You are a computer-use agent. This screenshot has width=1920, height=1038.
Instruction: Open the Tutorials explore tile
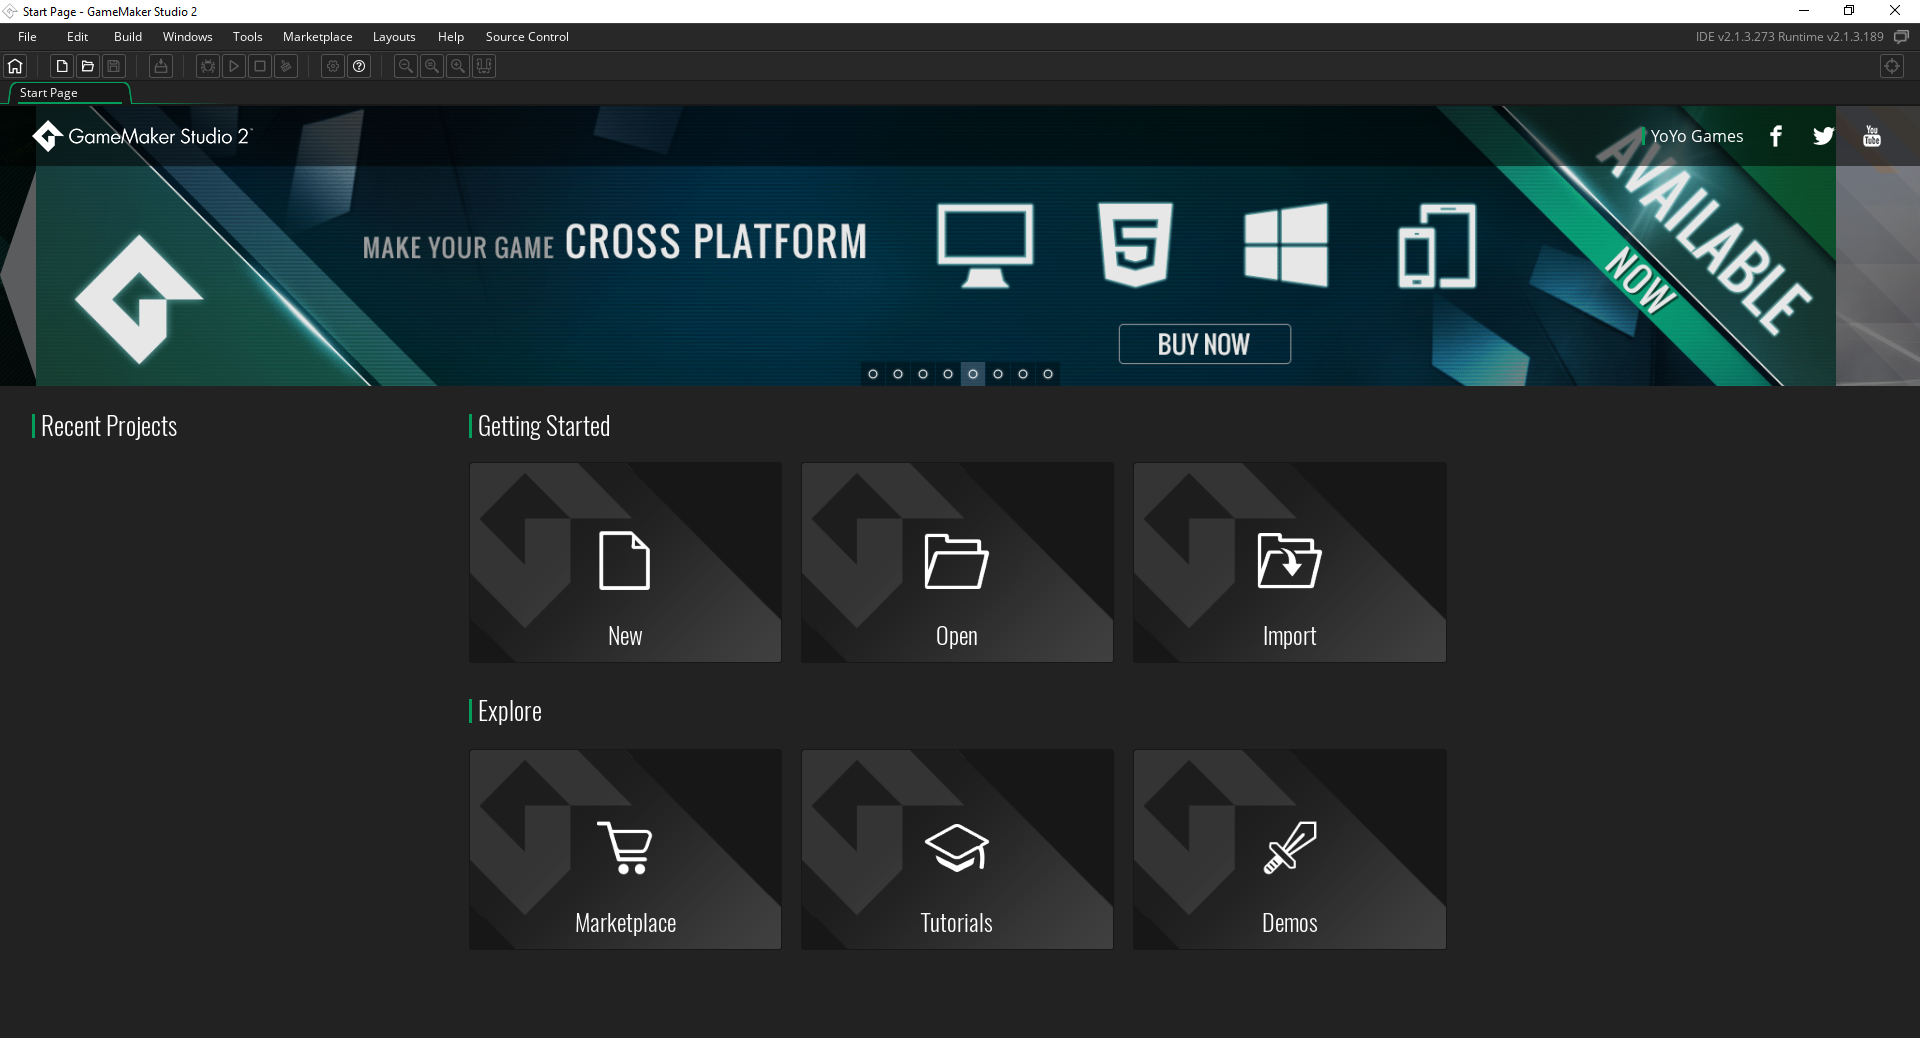coord(957,849)
